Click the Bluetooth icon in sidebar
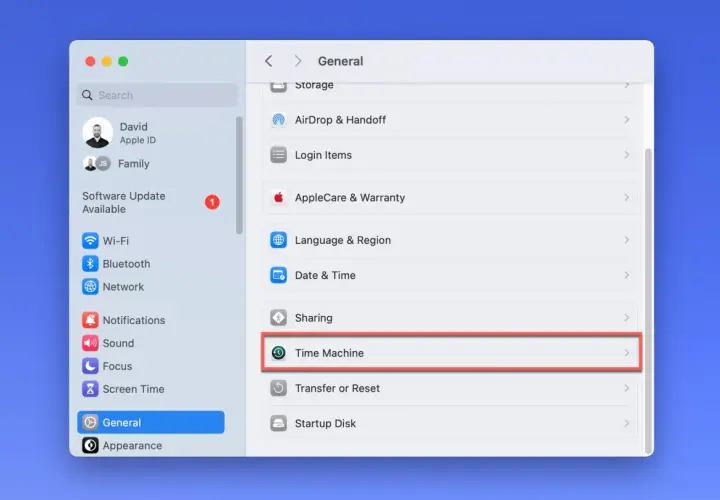The height and width of the screenshot is (500, 720). tap(90, 264)
